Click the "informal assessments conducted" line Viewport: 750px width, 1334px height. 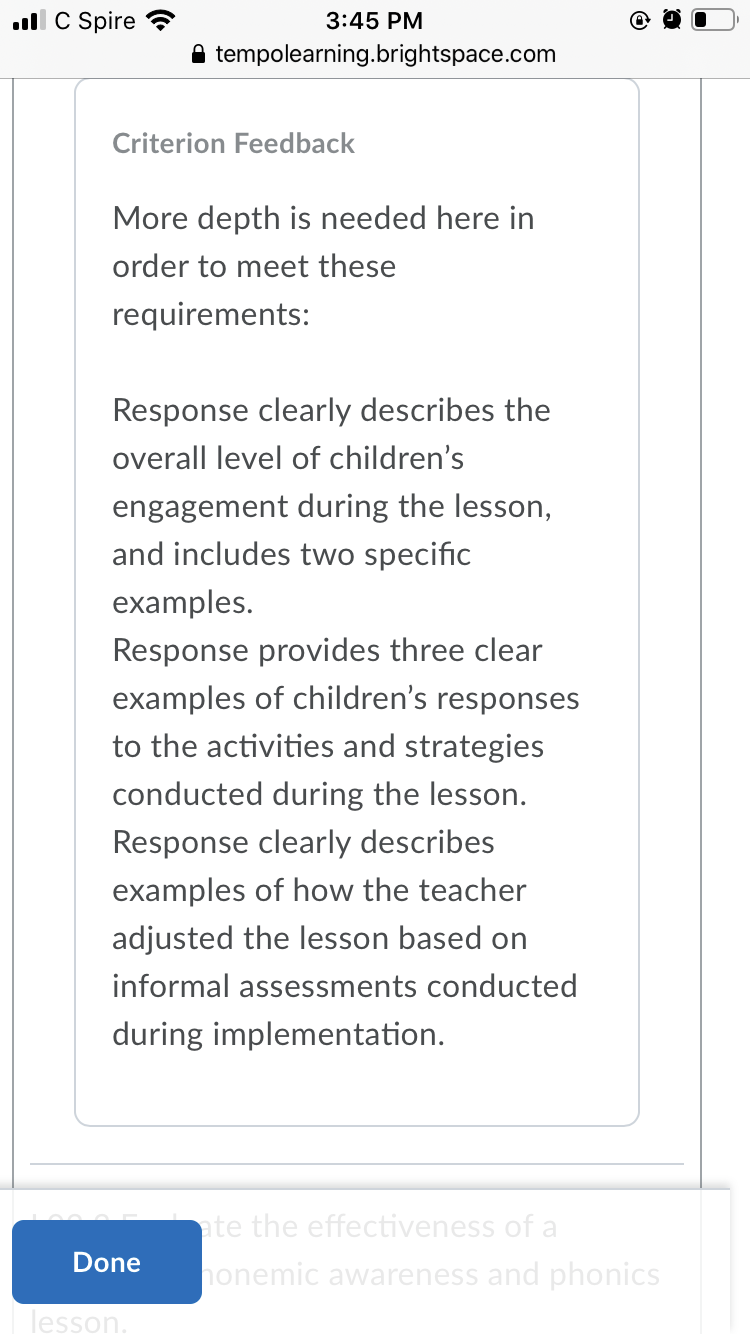(x=345, y=986)
